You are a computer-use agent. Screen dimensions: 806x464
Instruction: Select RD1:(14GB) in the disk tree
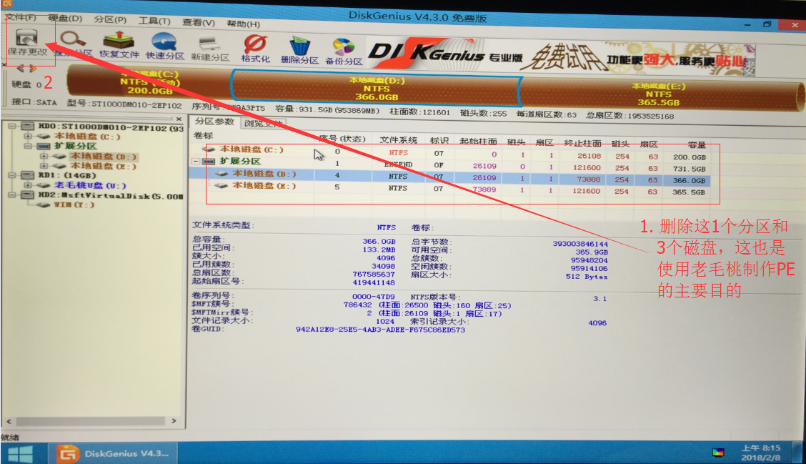[67, 175]
